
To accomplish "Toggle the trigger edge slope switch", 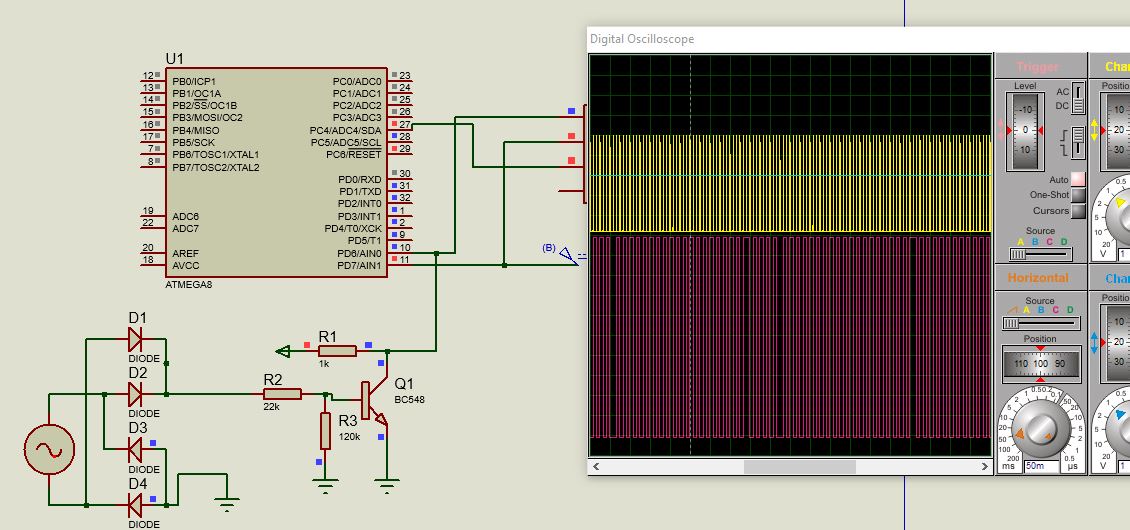I will tap(1078, 142).
